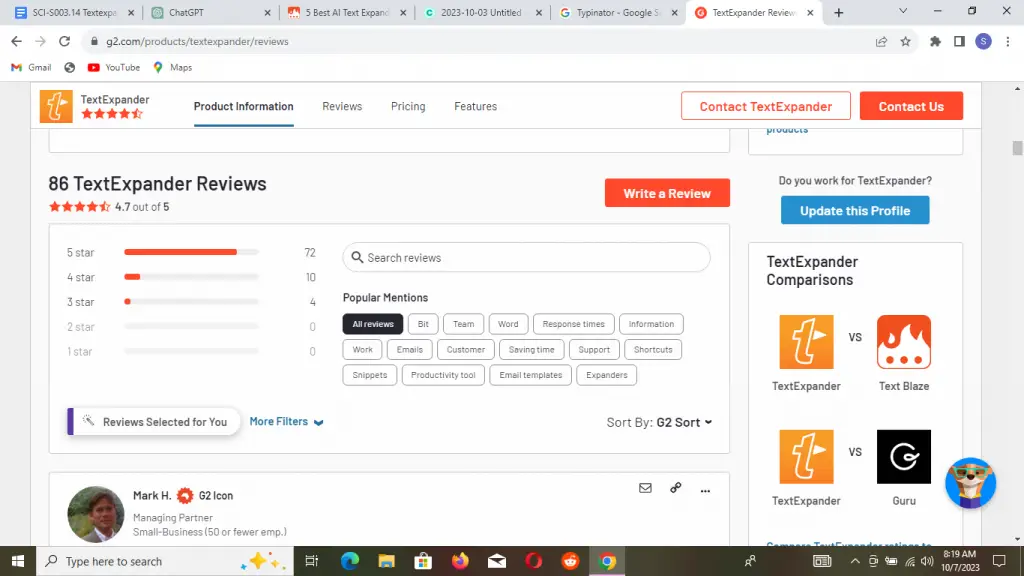Open the Chrome side panel icon
The width and height of the screenshot is (1024, 576).
pyautogui.click(x=959, y=41)
